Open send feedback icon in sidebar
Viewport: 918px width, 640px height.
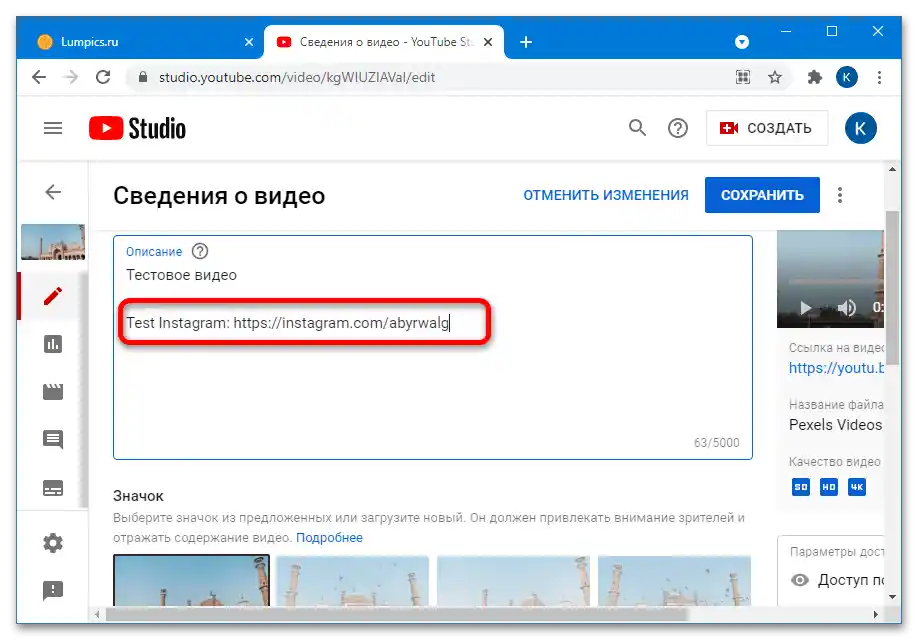pos(53,590)
